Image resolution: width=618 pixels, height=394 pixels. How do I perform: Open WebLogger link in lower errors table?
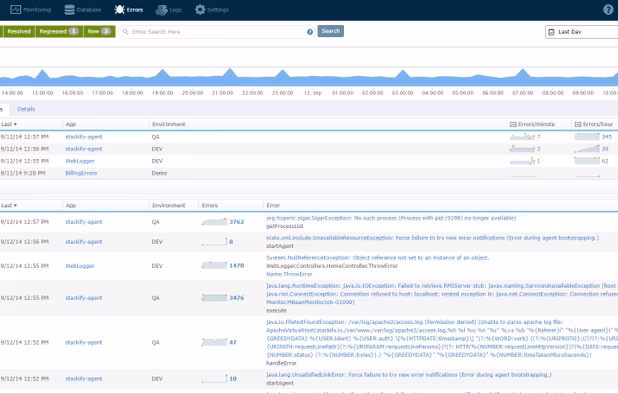80,266
